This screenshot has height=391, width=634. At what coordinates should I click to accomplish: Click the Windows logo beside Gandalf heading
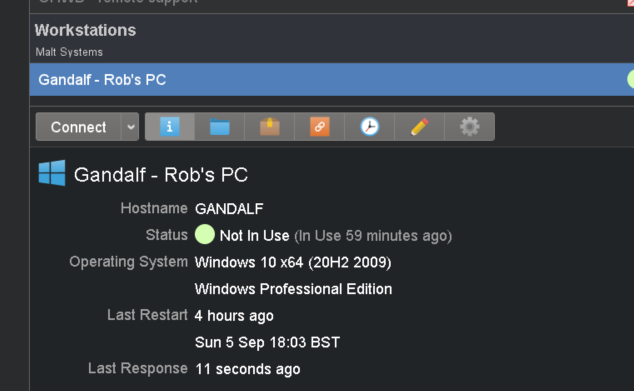(x=52, y=173)
